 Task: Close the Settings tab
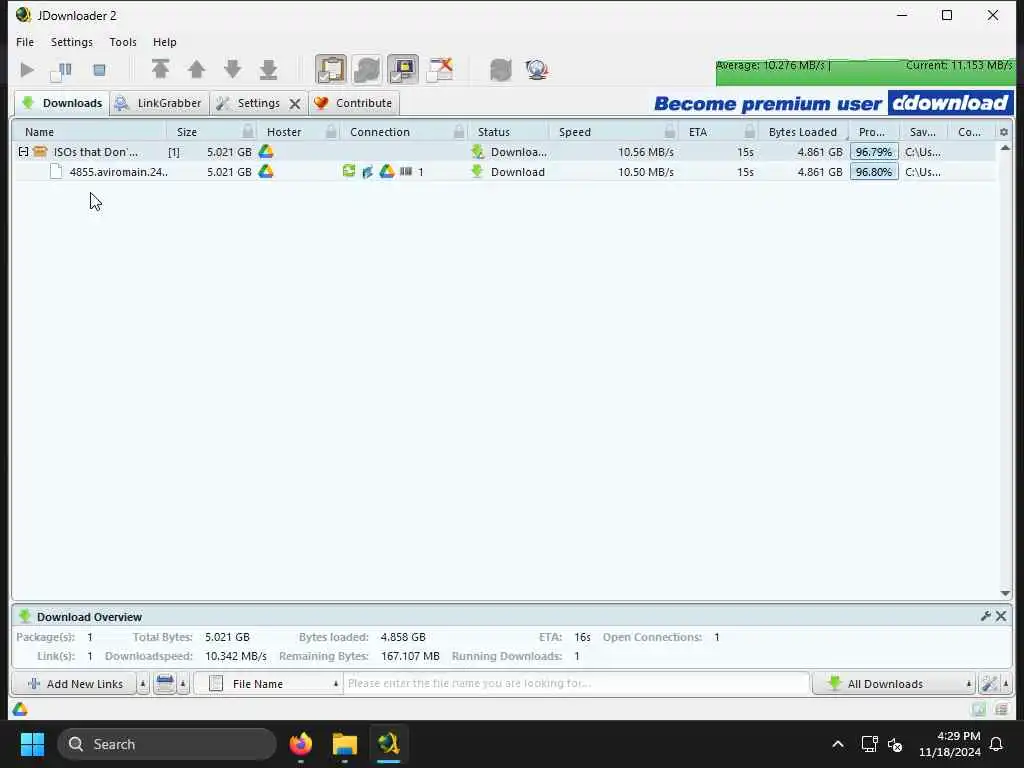coord(295,104)
